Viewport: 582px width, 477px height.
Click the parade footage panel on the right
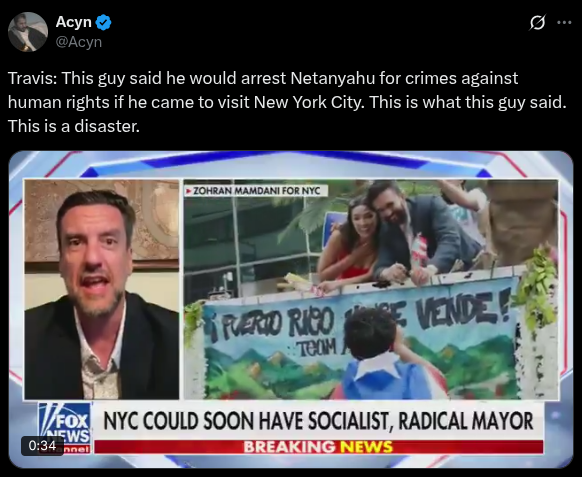(371, 289)
